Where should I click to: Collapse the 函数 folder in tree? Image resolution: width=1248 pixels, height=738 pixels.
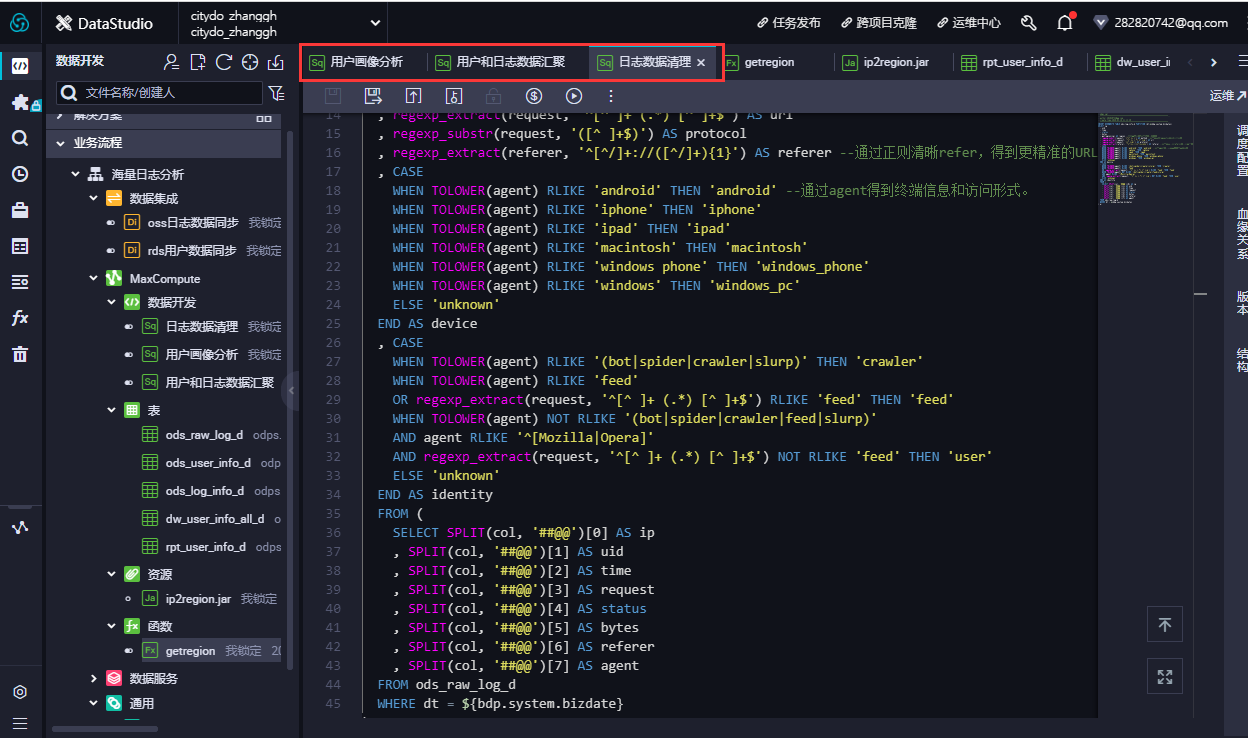[112, 626]
